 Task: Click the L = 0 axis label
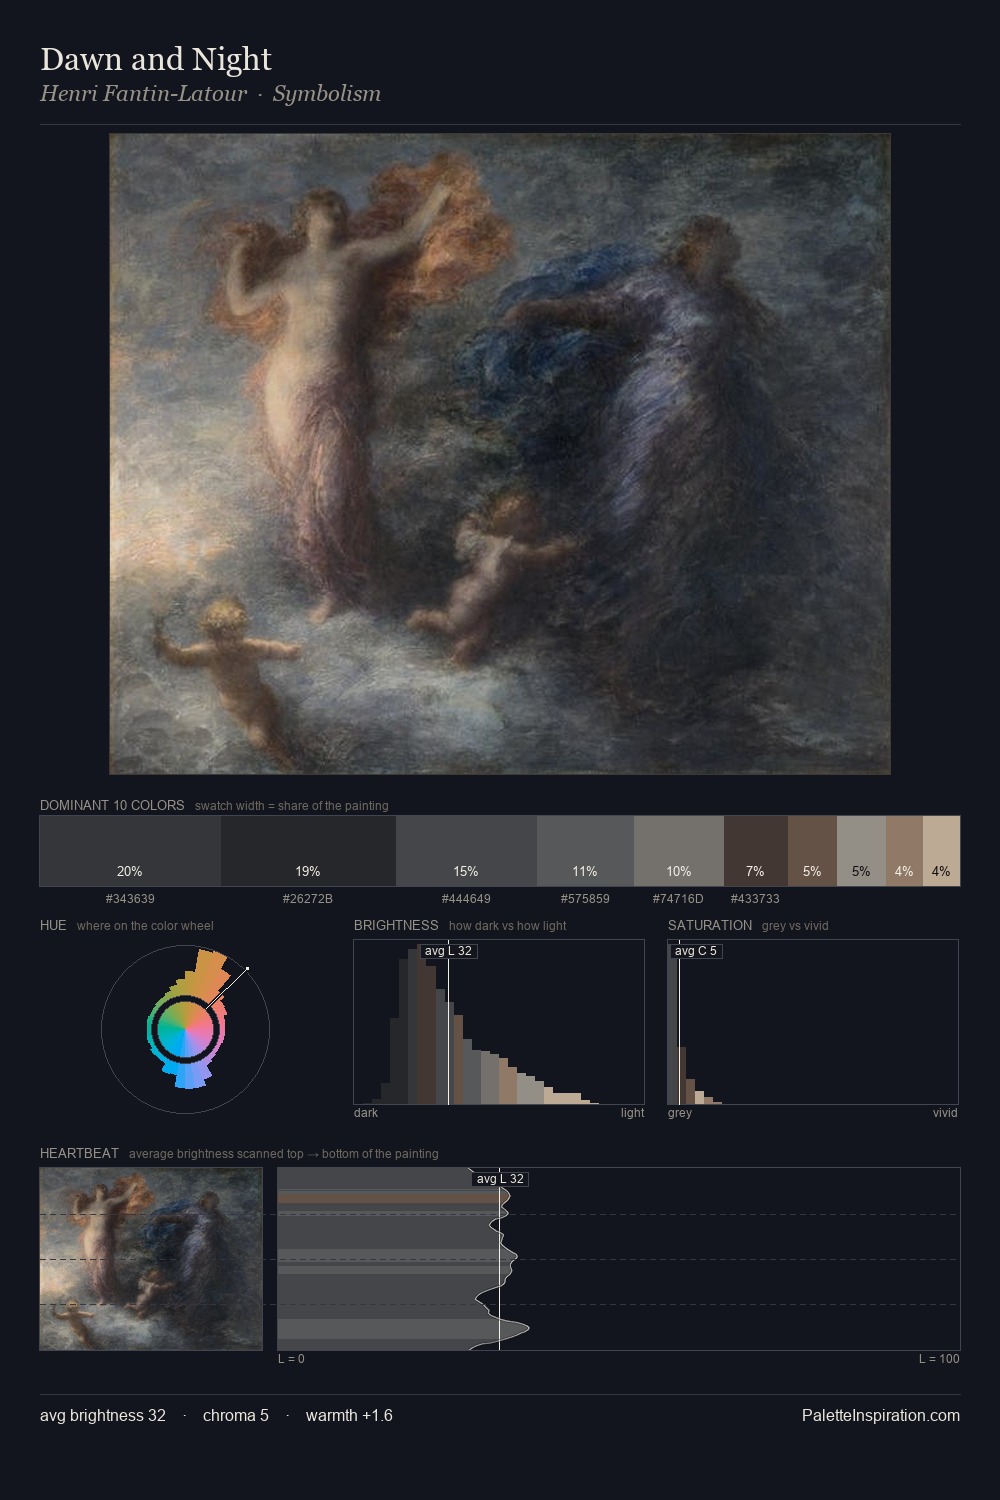coord(291,1359)
